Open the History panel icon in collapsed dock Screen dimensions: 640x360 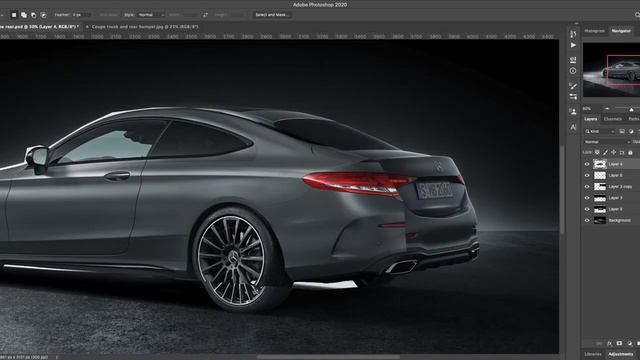pos(573,33)
